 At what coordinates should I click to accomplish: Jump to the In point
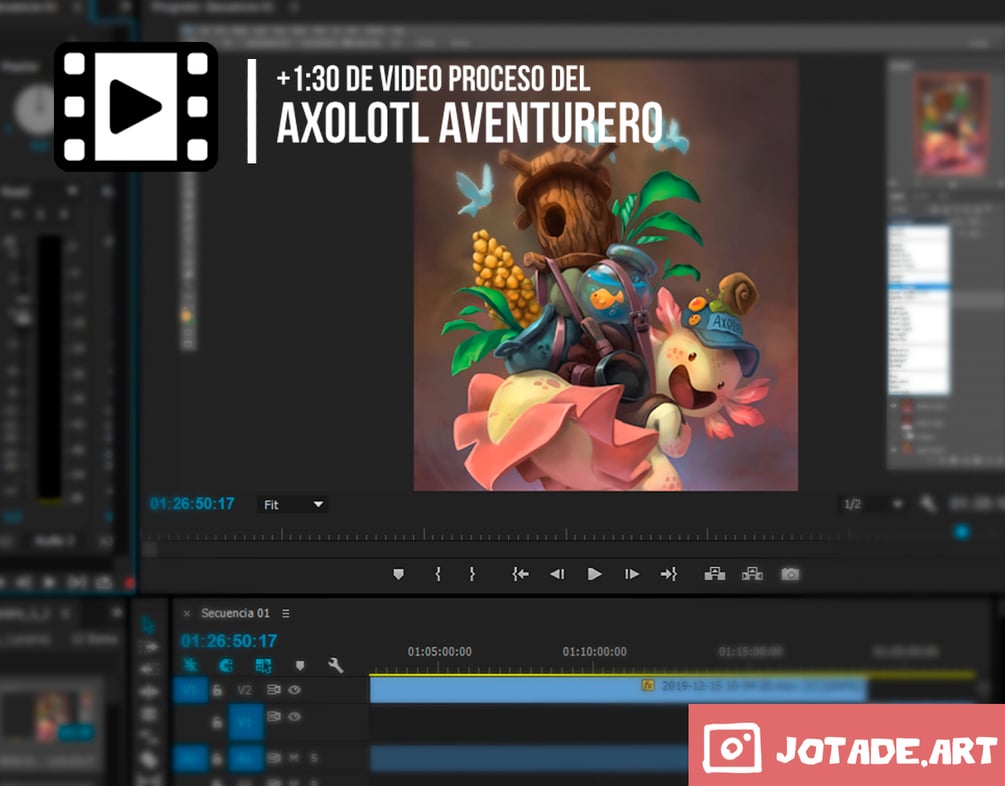520,574
